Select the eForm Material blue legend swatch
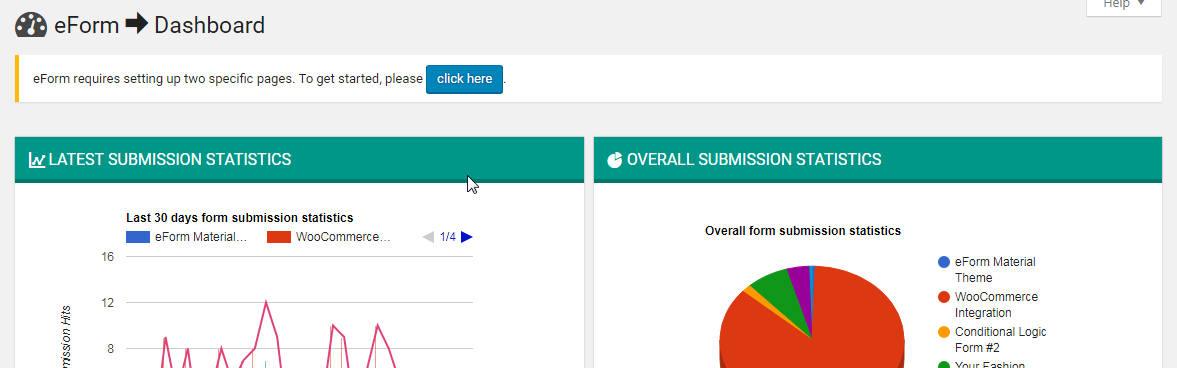 pos(137,237)
